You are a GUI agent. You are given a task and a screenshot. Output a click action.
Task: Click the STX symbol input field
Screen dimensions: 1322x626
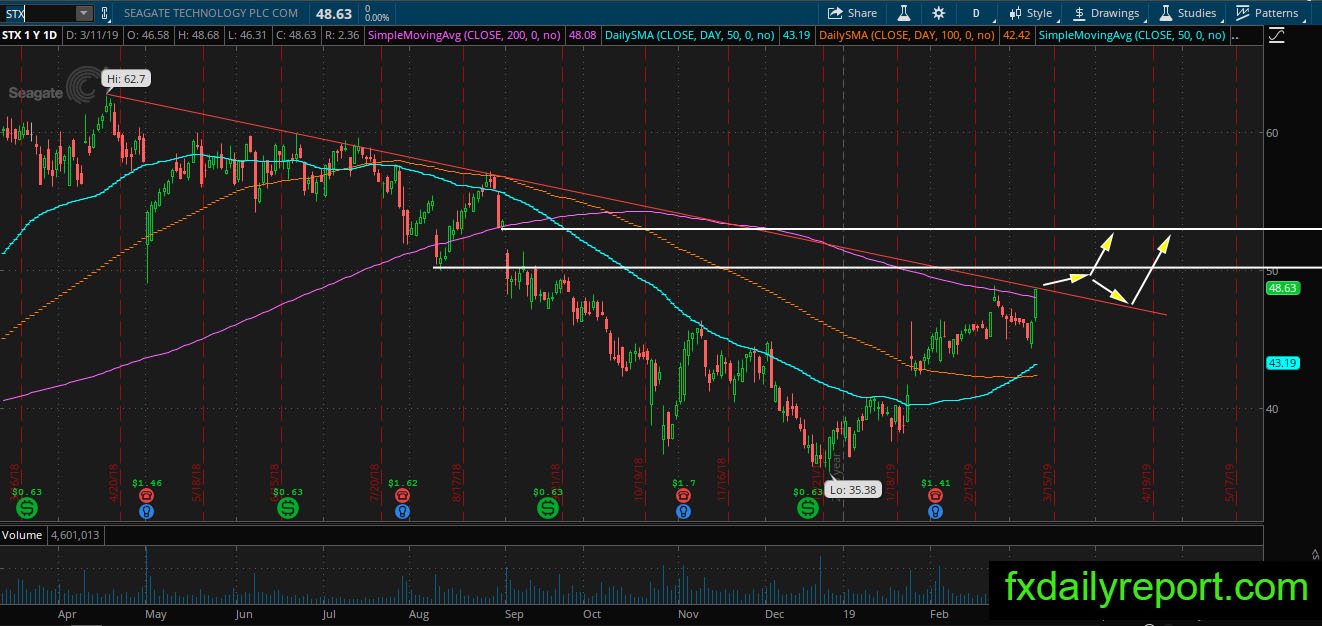[37, 13]
